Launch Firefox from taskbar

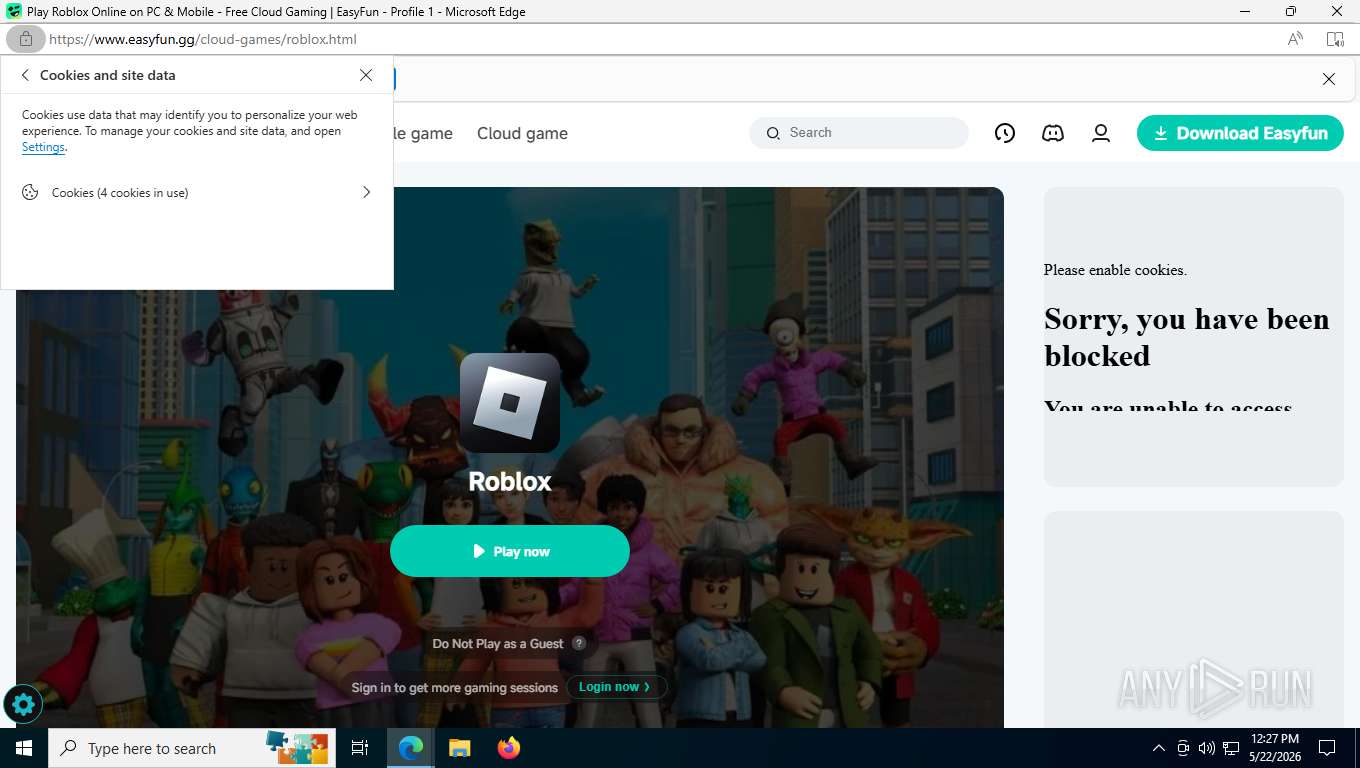tap(509, 748)
